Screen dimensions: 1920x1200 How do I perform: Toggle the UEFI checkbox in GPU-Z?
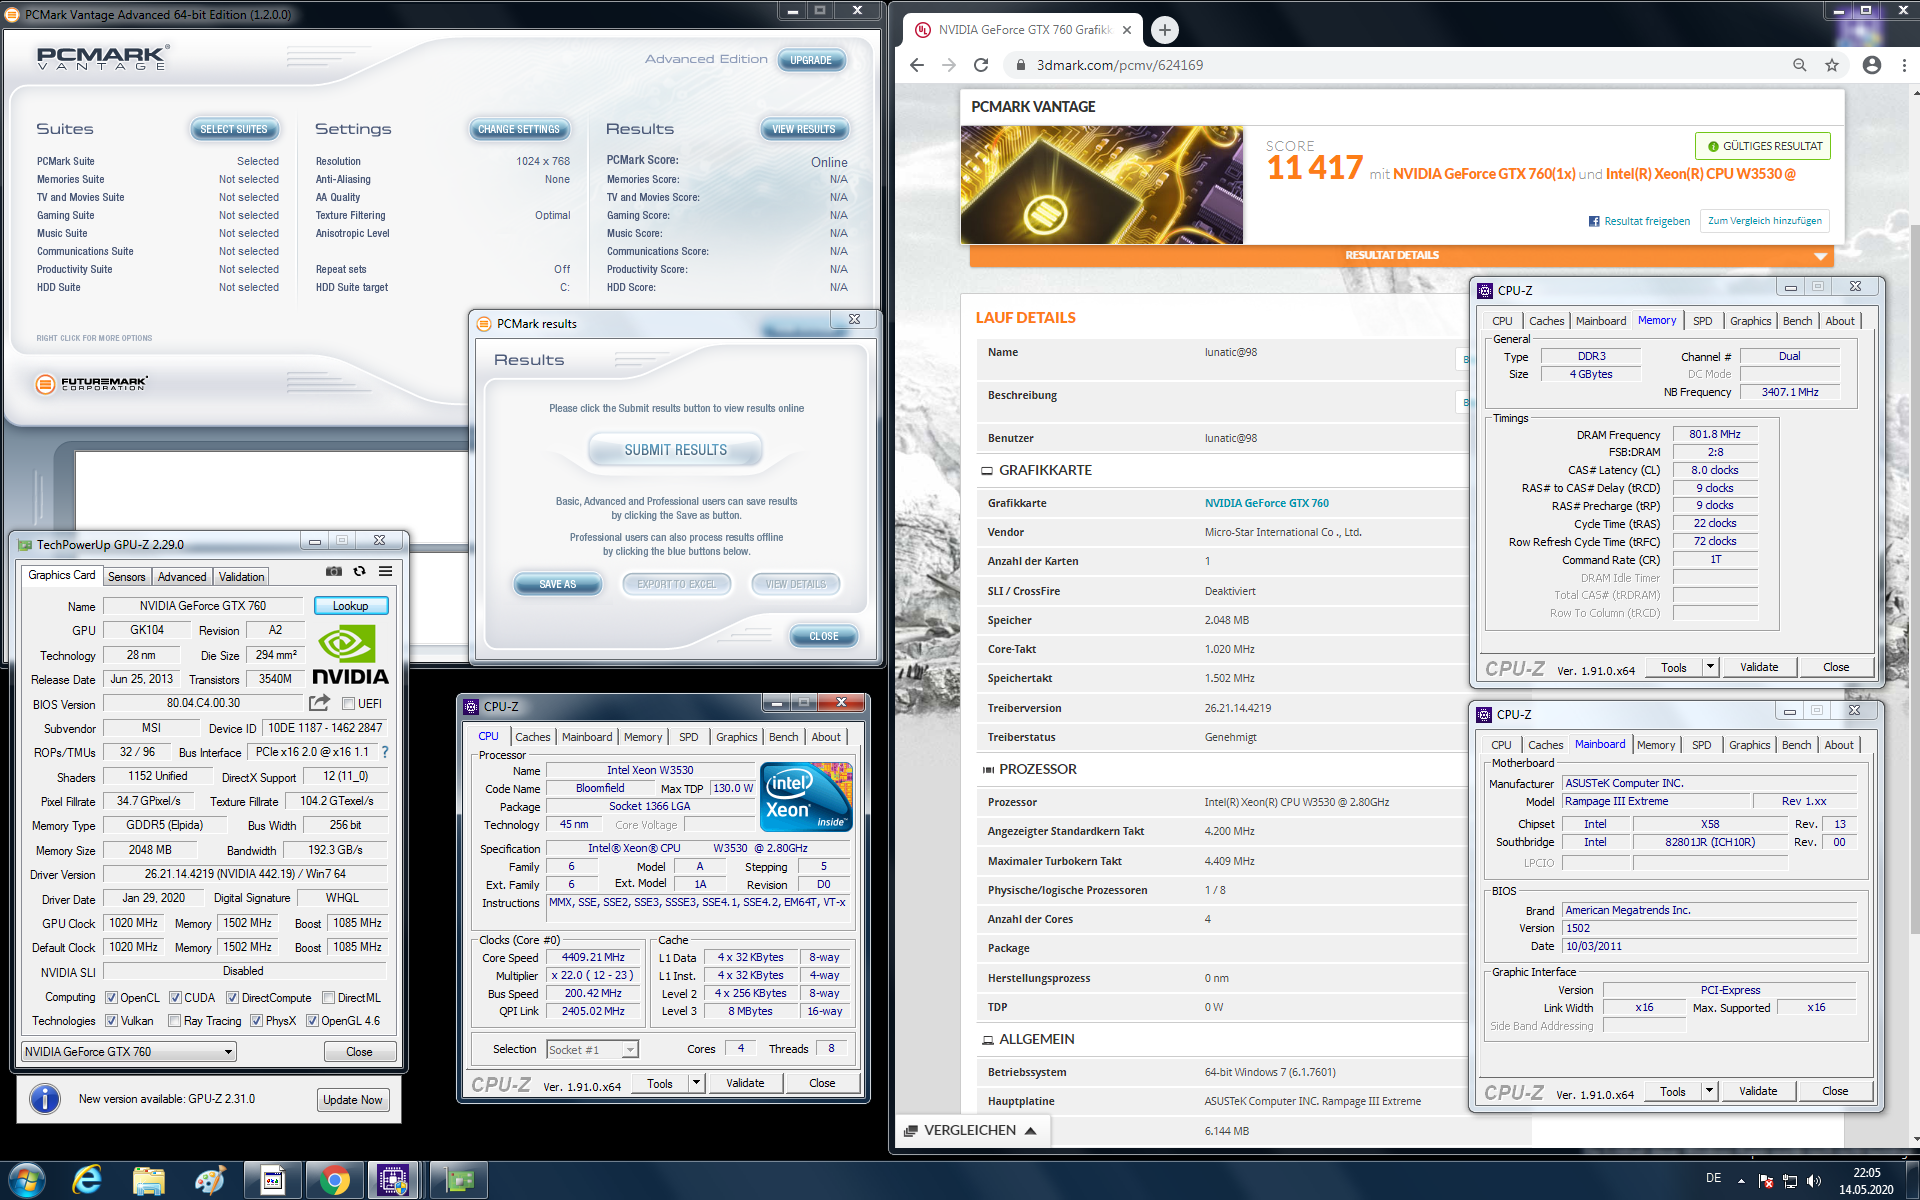pyautogui.click(x=349, y=704)
